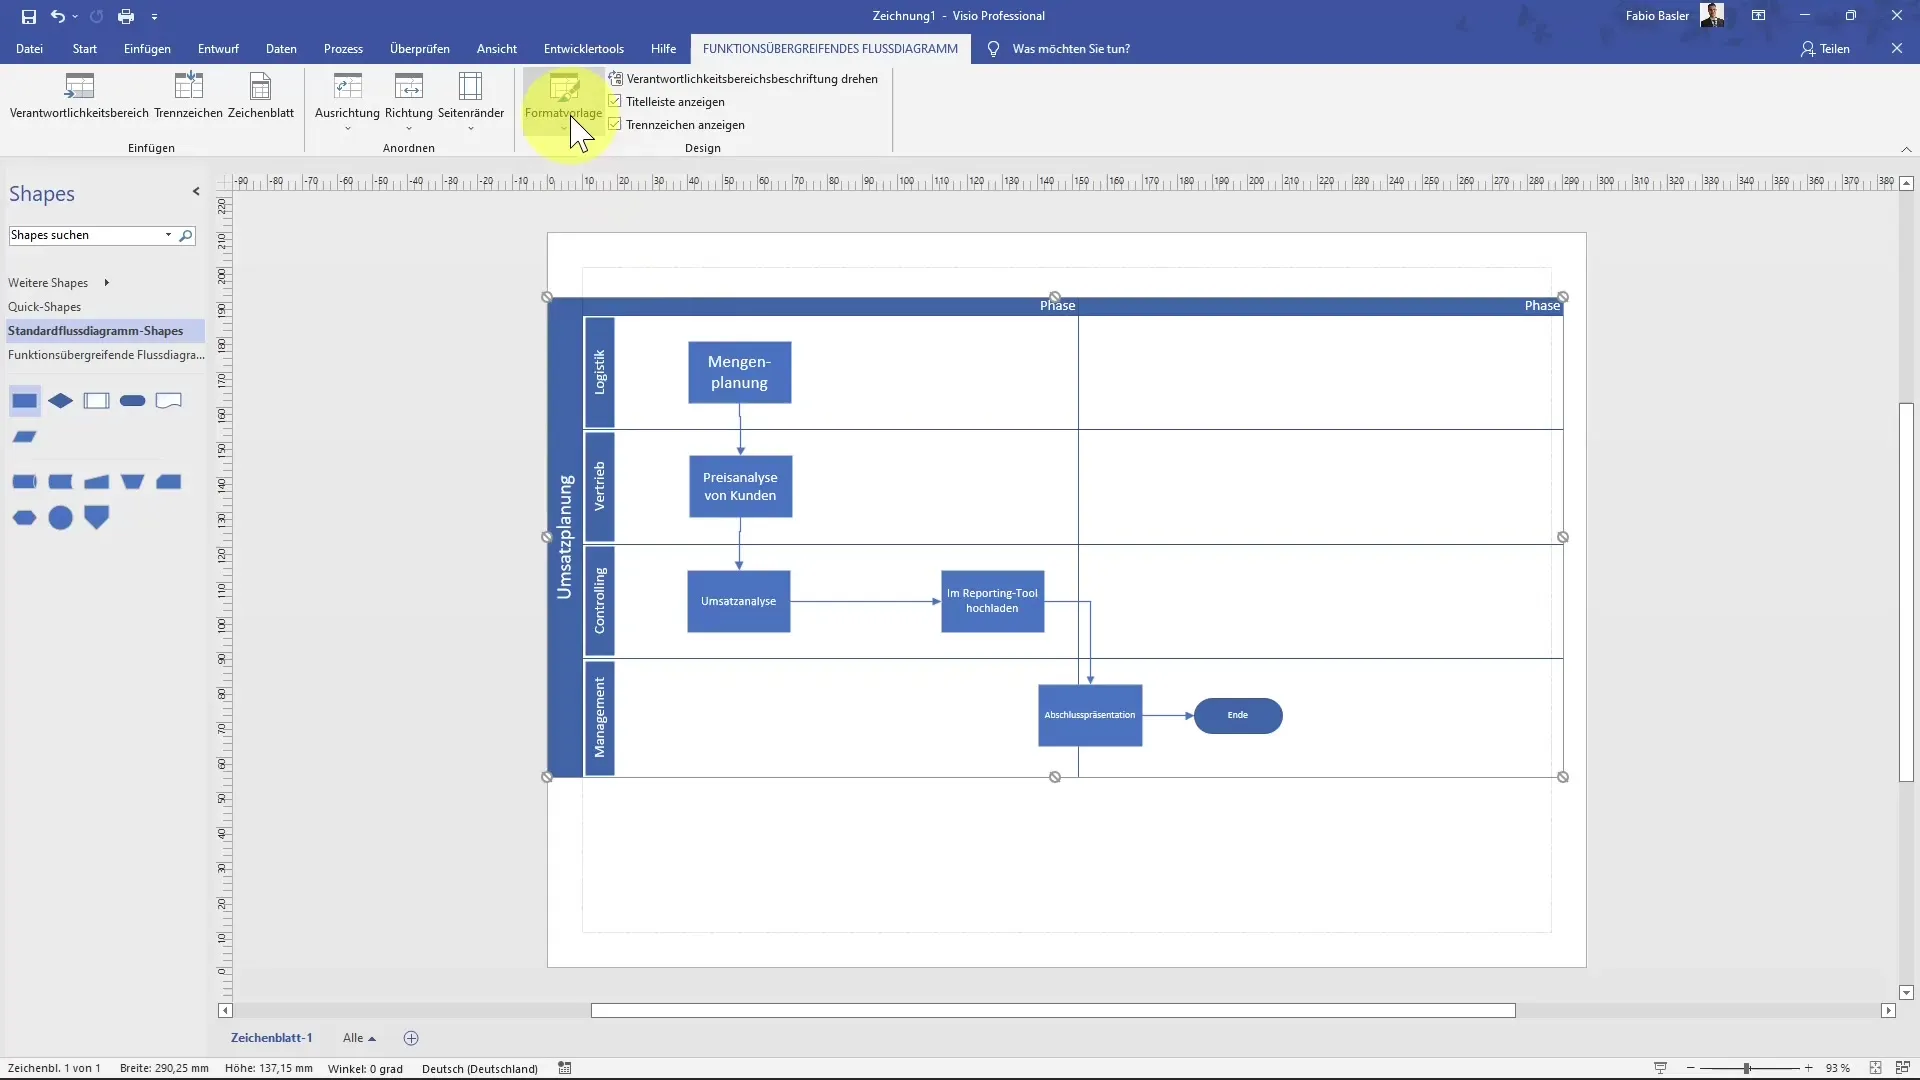1920x1080 pixels.
Task: Open the Überprüfen ribbon tab
Action: 420,49
